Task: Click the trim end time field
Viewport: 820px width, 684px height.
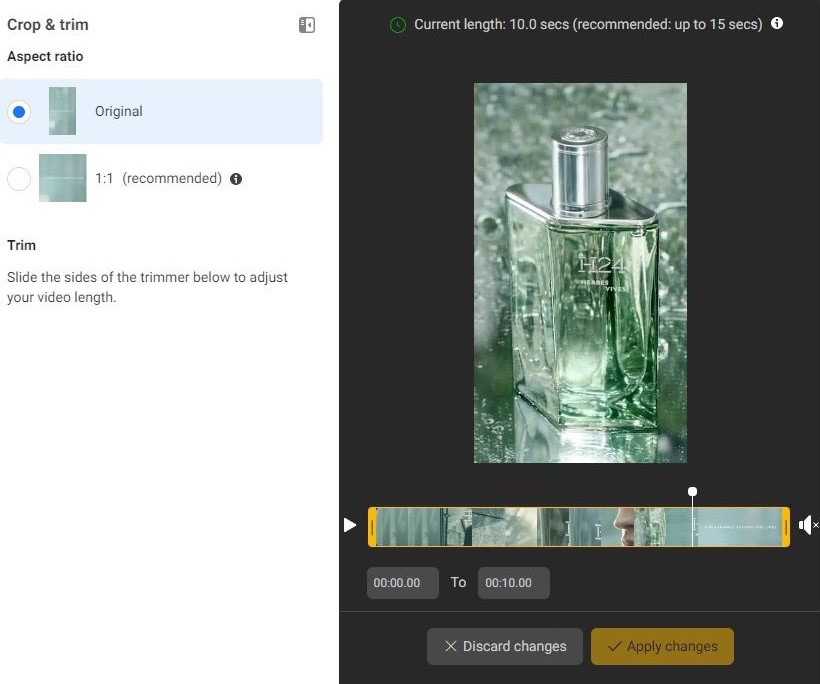Action: (x=514, y=583)
